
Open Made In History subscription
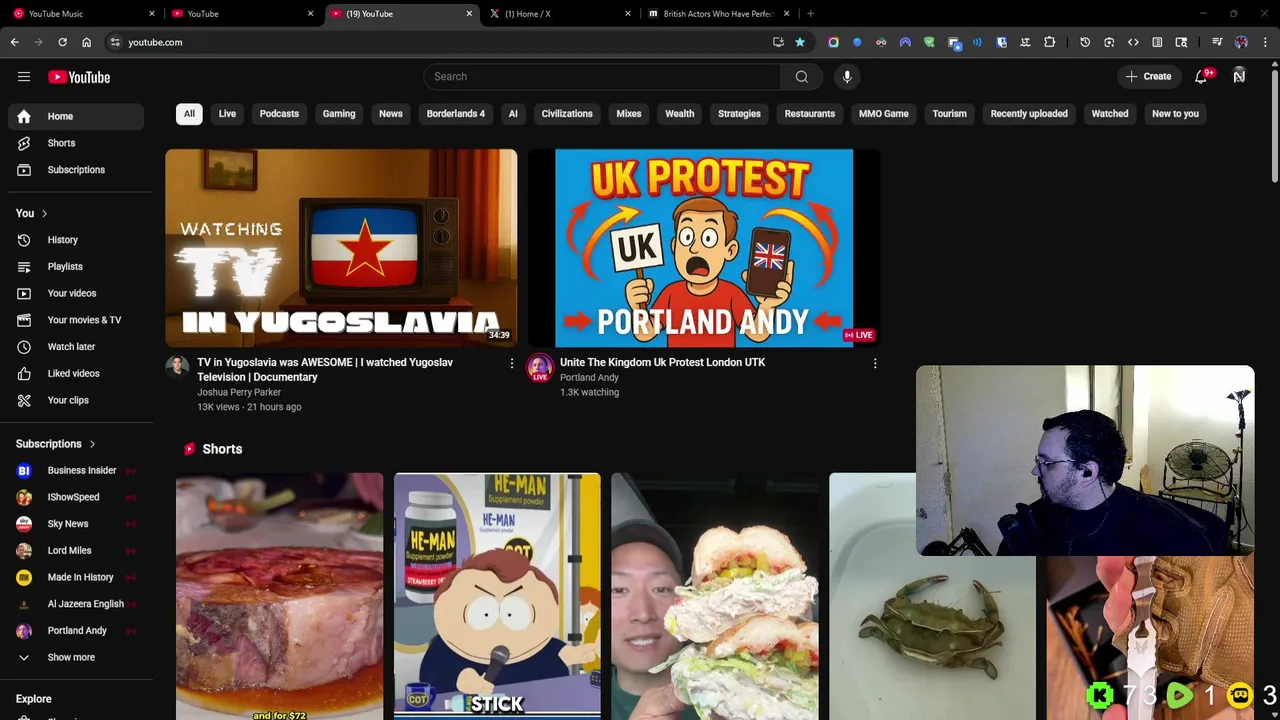(76, 577)
